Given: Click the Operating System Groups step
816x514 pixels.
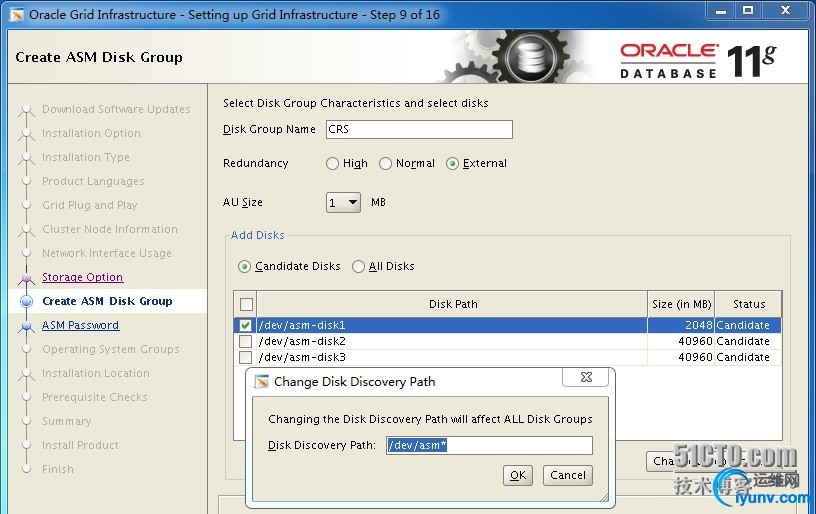Looking at the screenshot, I should (111, 349).
